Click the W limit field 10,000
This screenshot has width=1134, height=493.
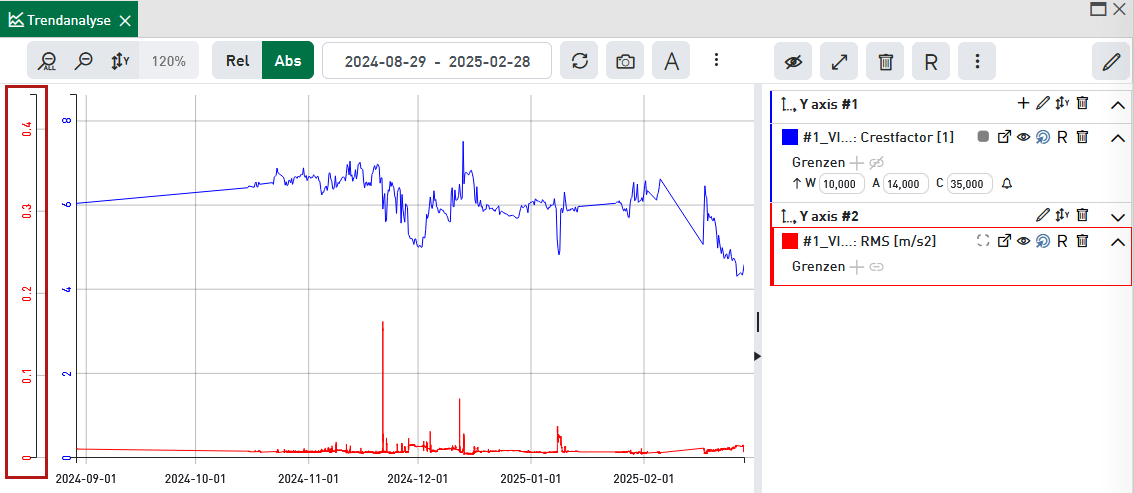tap(842, 184)
